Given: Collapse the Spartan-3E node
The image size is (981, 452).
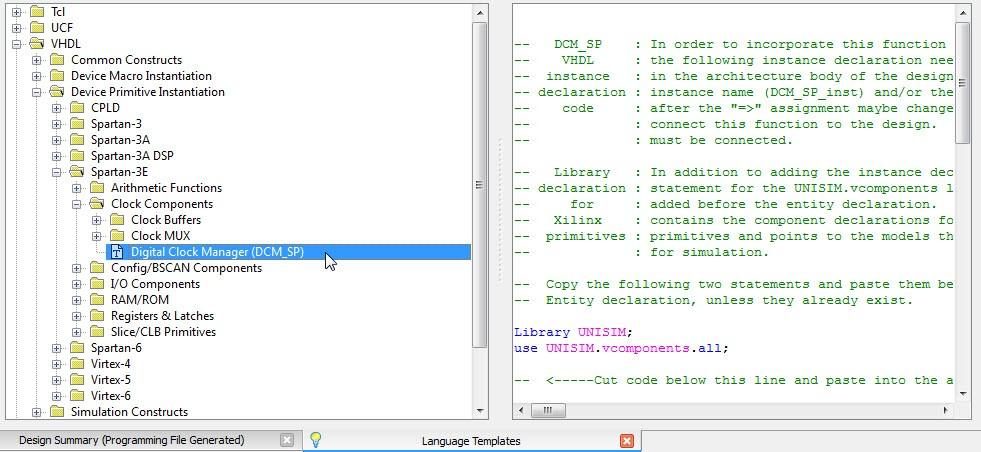Looking at the screenshot, I should pyautogui.click(x=56, y=172).
